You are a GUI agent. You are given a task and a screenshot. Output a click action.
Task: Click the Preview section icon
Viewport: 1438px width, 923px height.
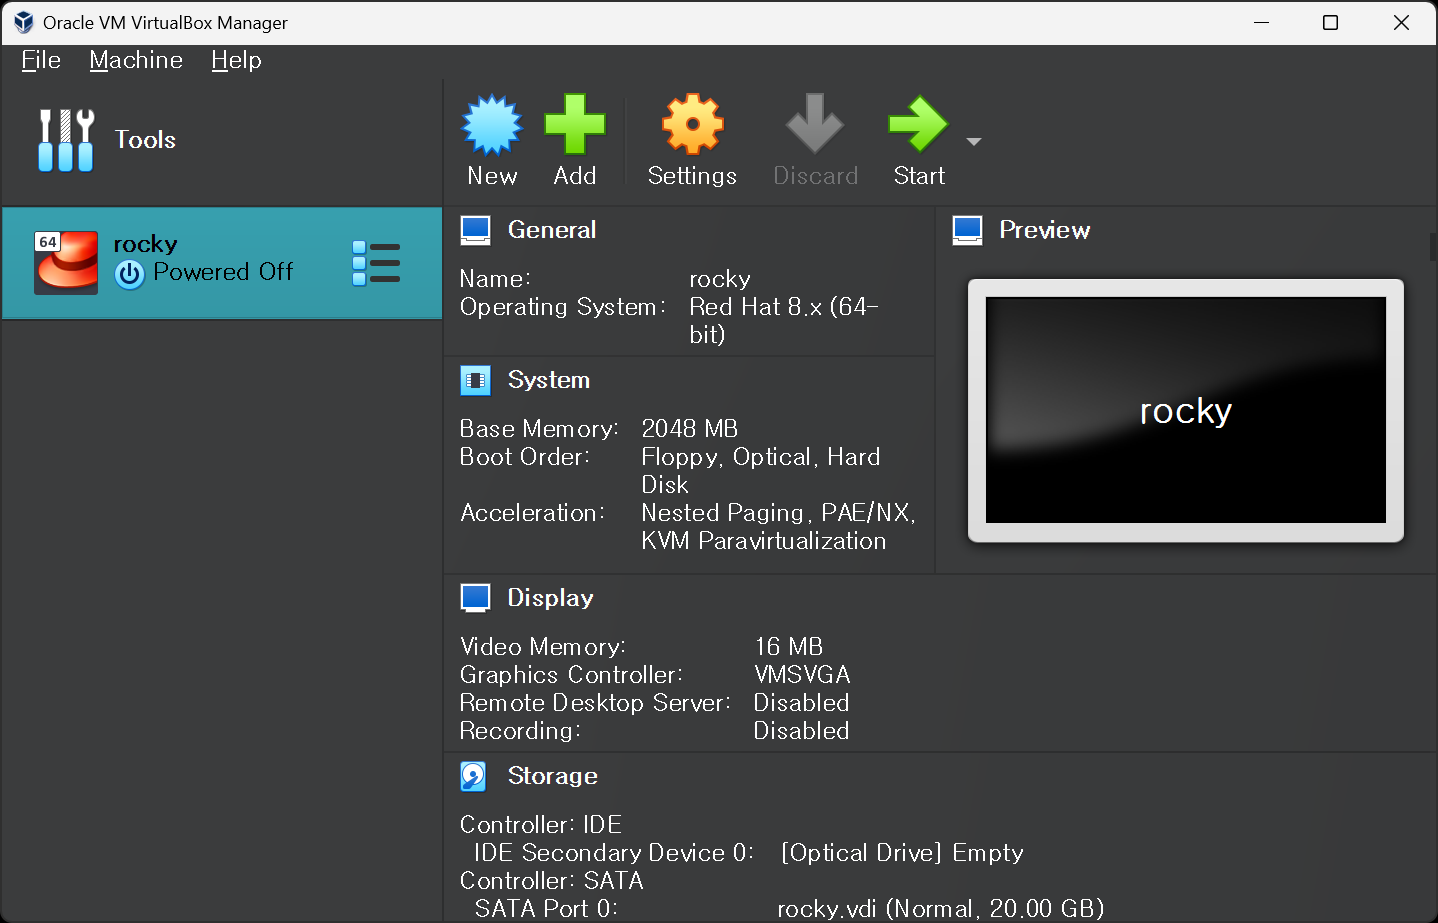[x=967, y=230]
